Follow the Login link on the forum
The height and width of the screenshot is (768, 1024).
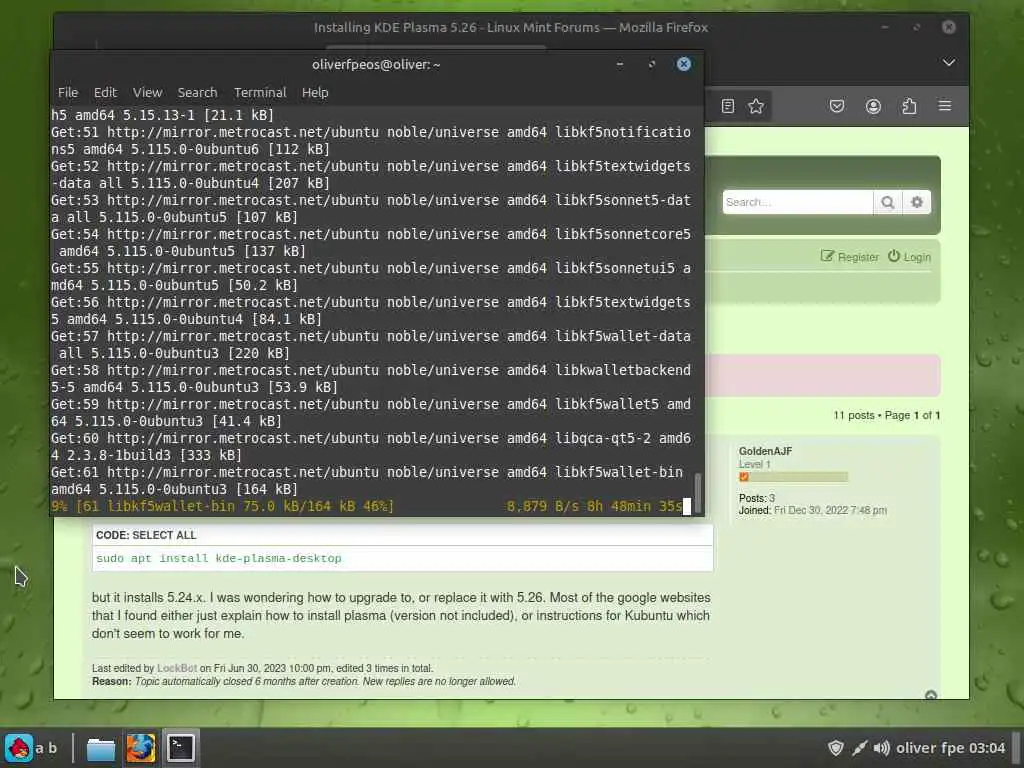(x=909, y=257)
